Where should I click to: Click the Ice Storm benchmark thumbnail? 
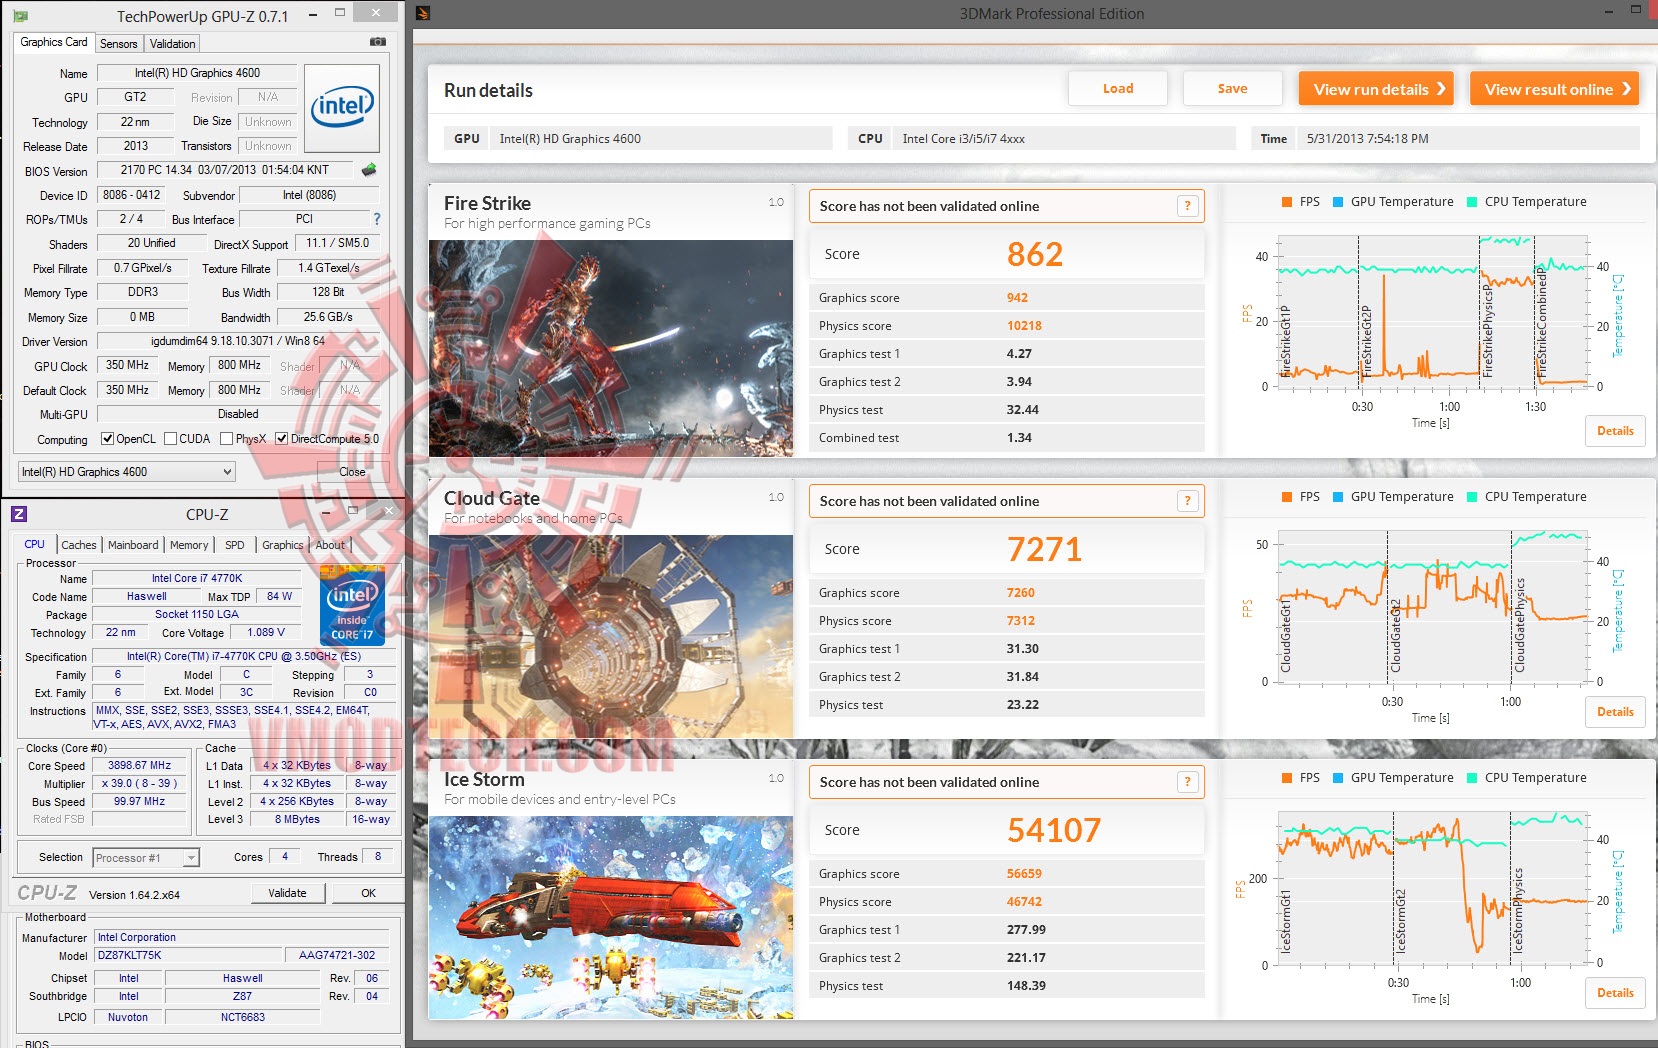[611, 917]
